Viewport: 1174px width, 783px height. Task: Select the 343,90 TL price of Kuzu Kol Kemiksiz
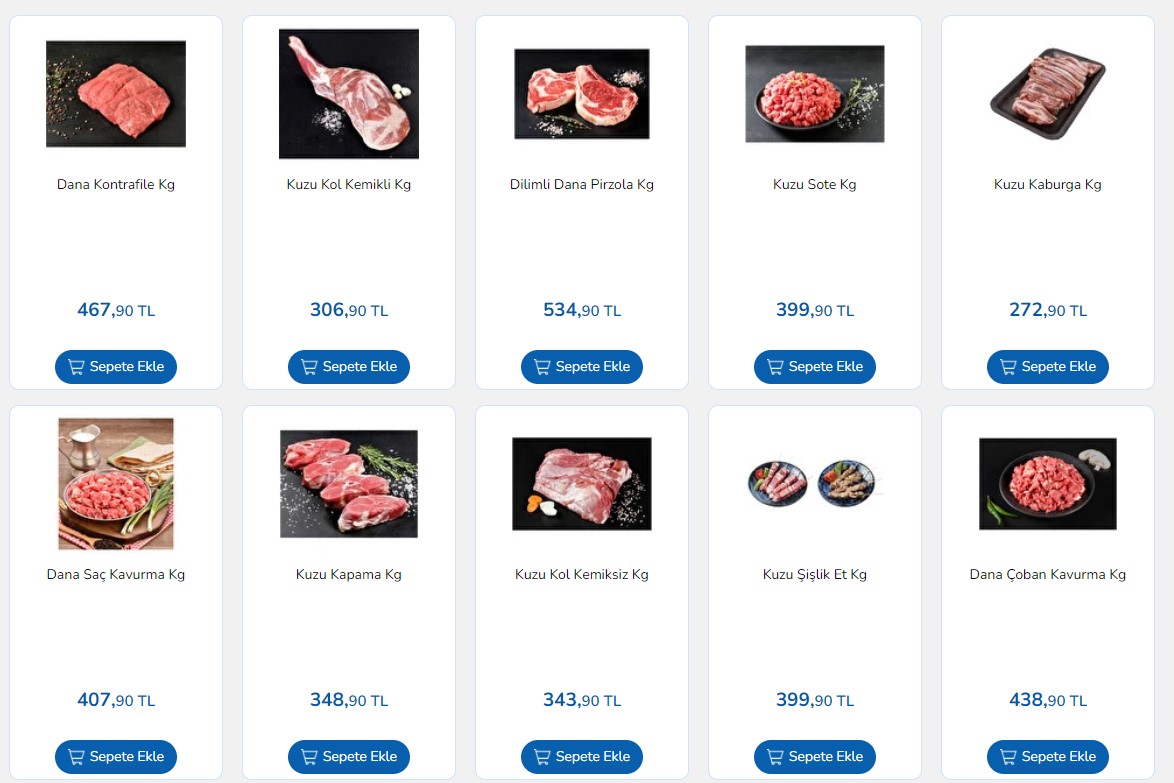click(582, 700)
